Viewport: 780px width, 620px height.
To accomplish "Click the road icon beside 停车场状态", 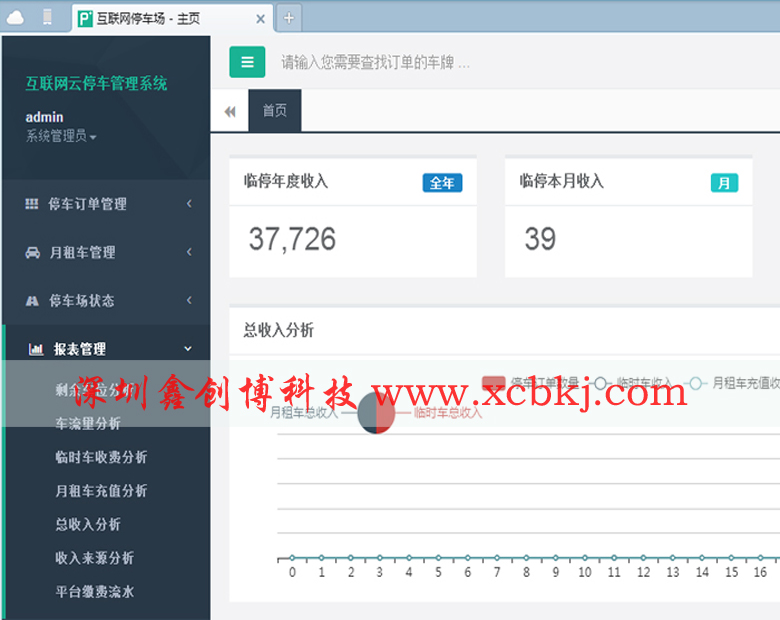I will 32,301.
